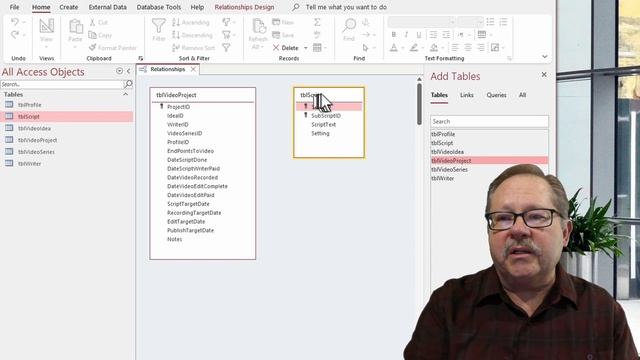Switch to the External Data tab
Viewport: 640px width, 360px height.
click(x=108, y=7)
